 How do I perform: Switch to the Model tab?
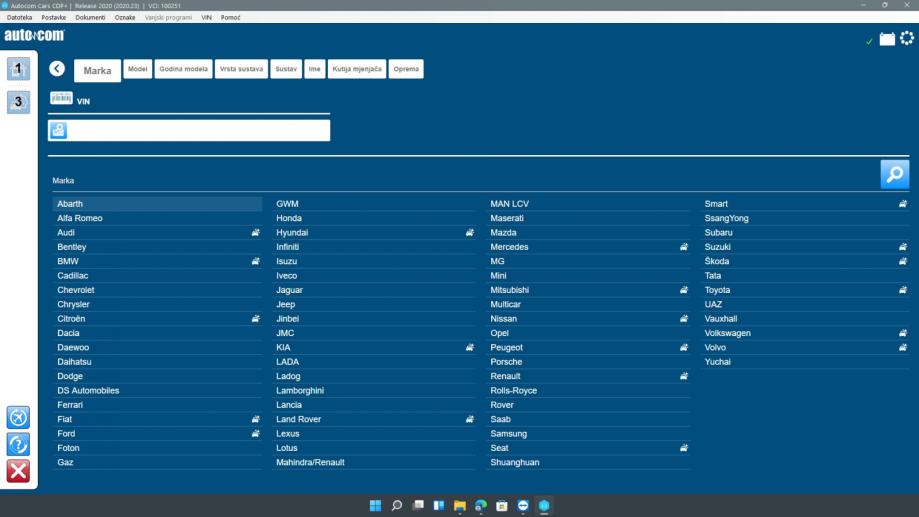(138, 69)
